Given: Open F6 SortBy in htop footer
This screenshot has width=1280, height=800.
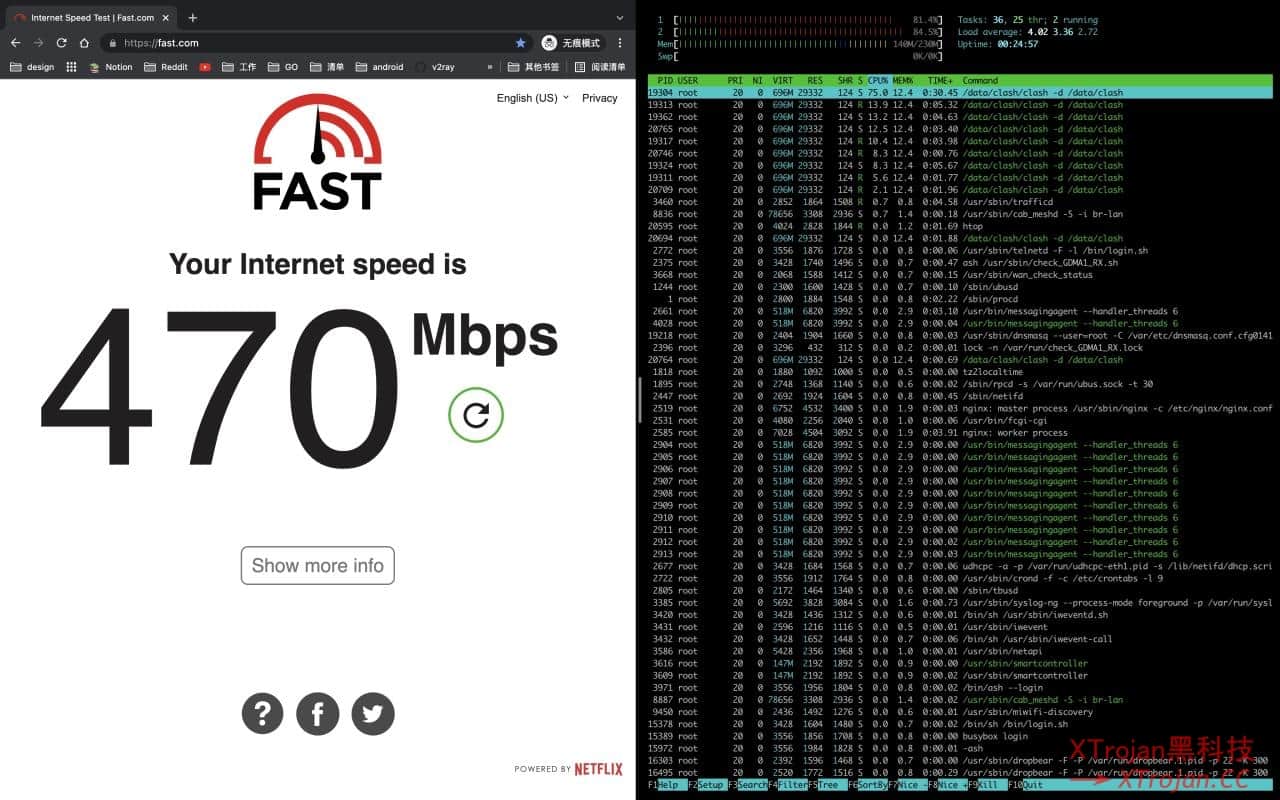Looking at the screenshot, I should tap(867, 785).
